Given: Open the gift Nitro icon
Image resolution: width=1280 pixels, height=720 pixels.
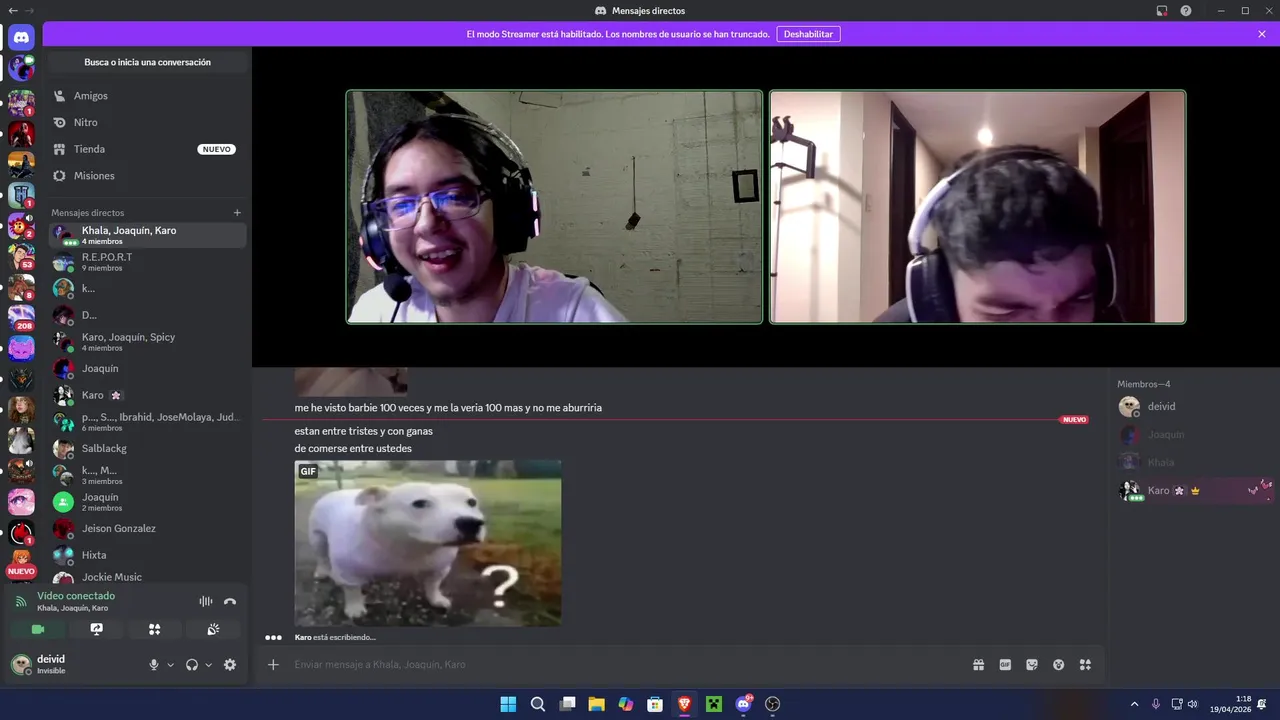Looking at the screenshot, I should tap(978, 665).
